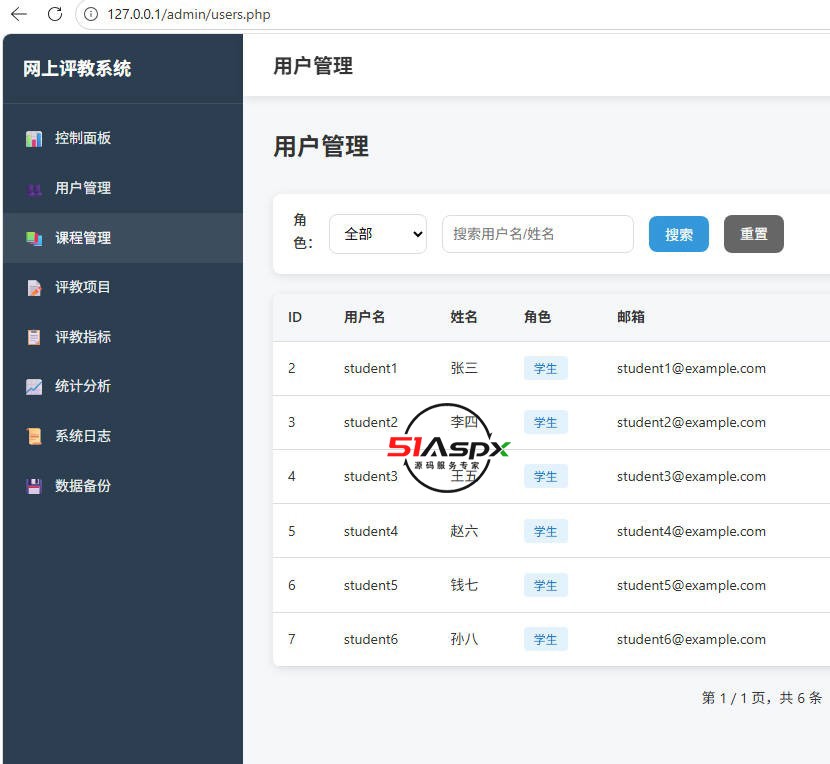
Task: Click the 评教指标 clipboard icon
Action: 34,337
